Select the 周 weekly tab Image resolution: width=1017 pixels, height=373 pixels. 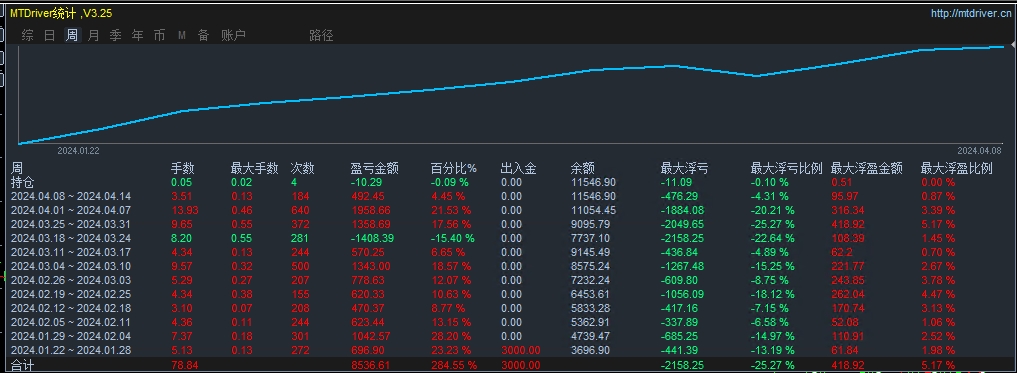(x=71, y=36)
